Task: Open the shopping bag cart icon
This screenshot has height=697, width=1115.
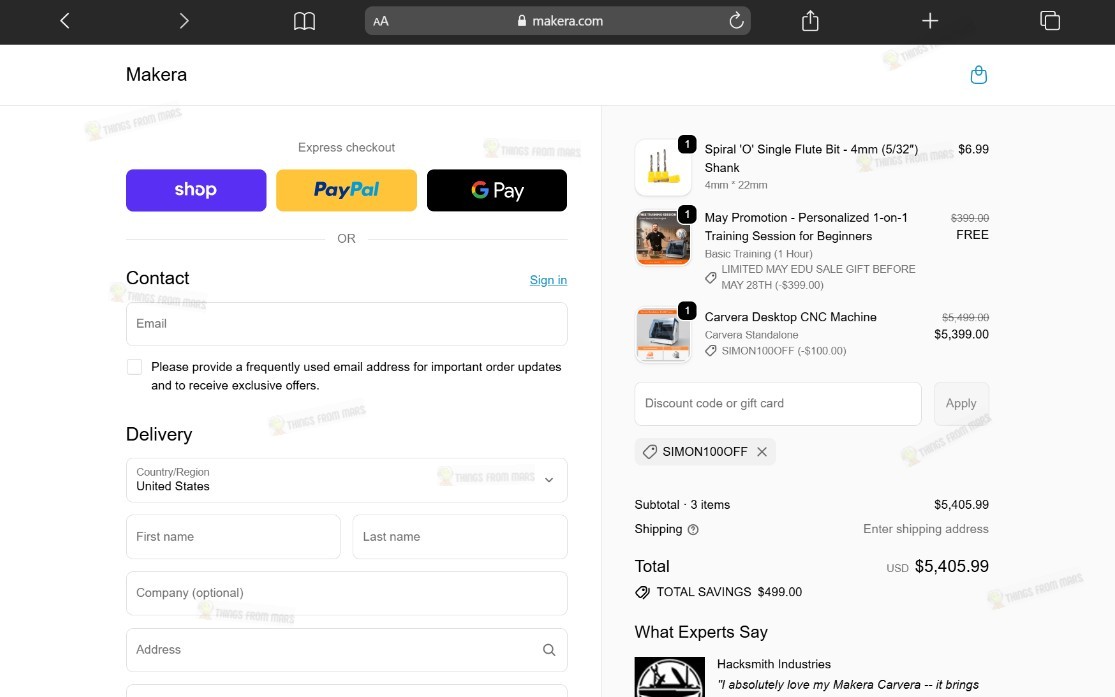Action: pyautogui.click(x=978, y=75)
